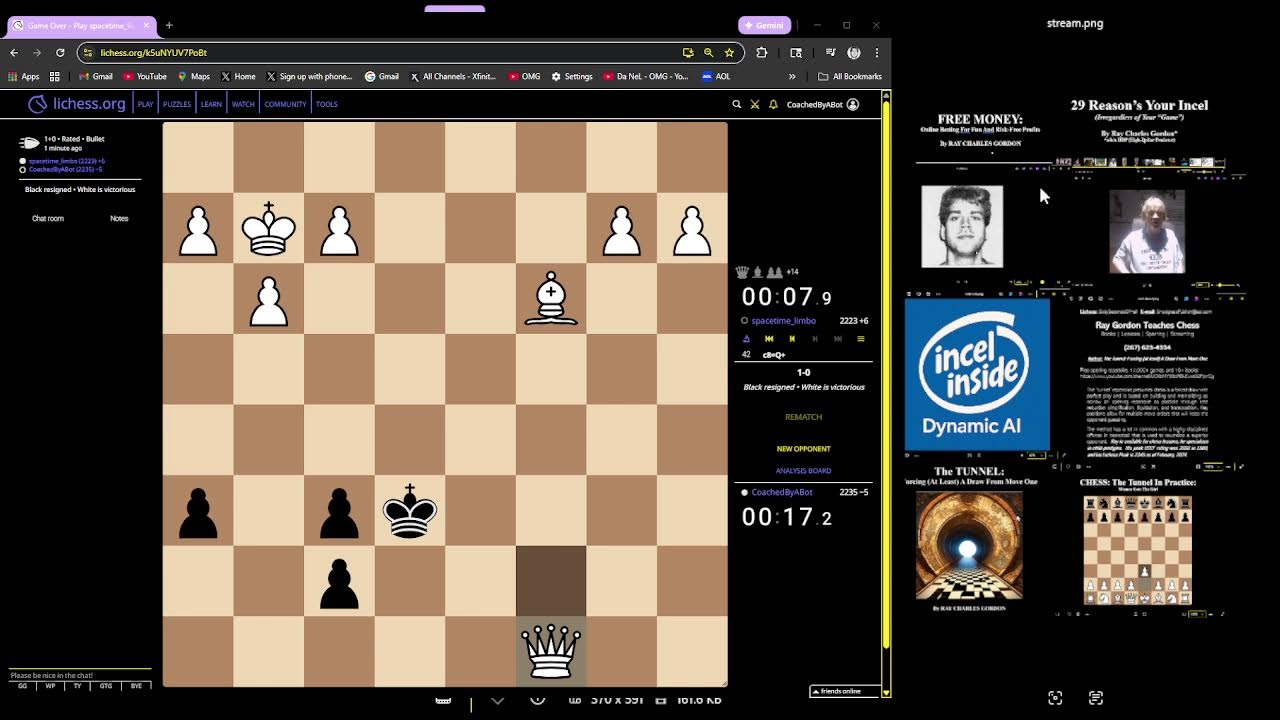
Task: Open the board hamburger menu icon
Action: [x=861, y=339]
